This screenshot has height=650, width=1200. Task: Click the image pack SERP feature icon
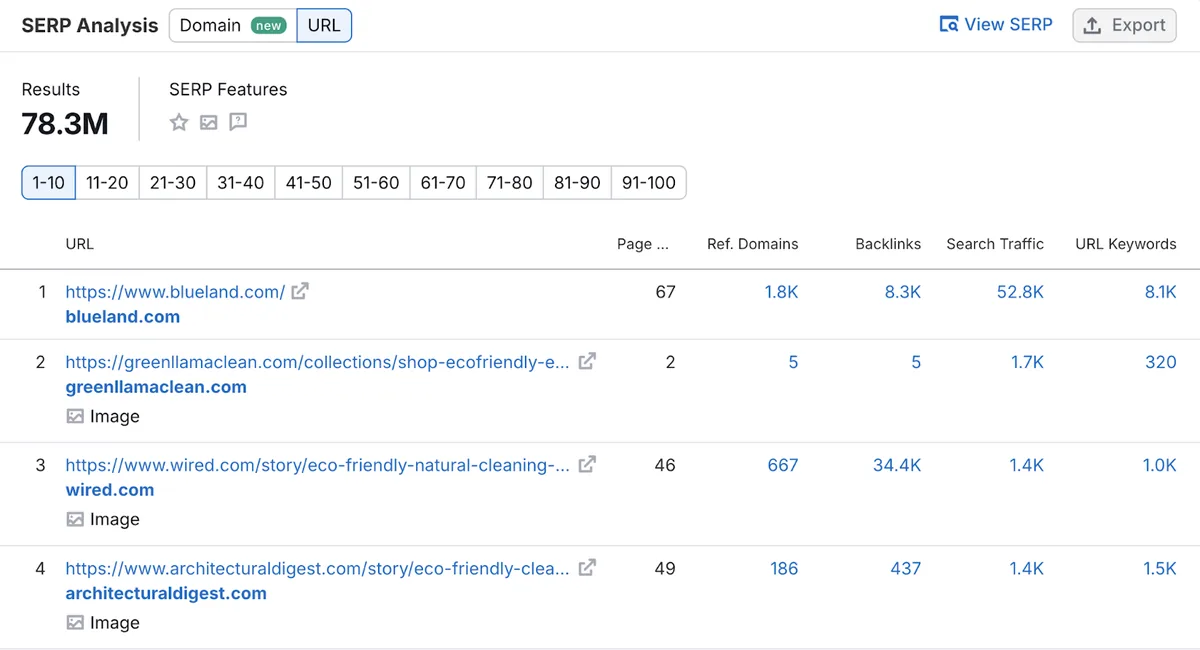pos(208,122)
